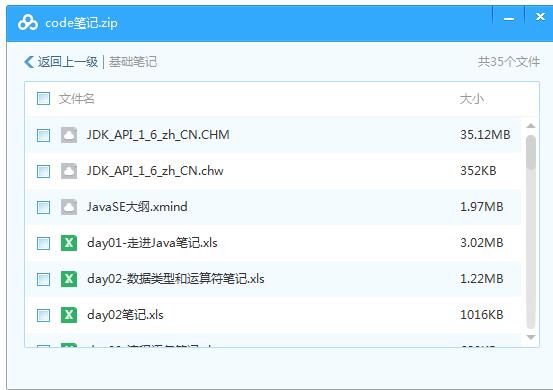The image size is (553, 390).
Task: Click the scrollbar up arrow
Action: (531, 126)
